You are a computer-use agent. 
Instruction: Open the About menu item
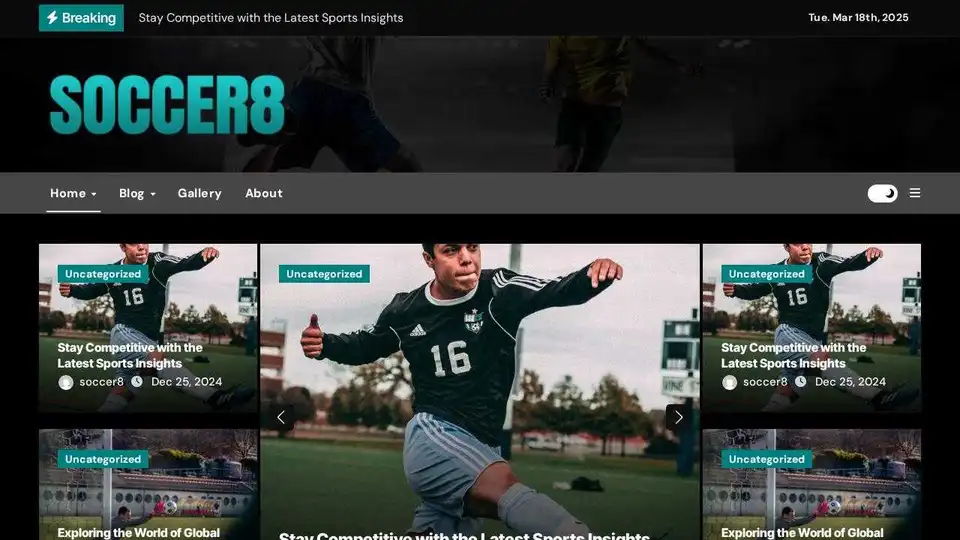click(264, 193)
